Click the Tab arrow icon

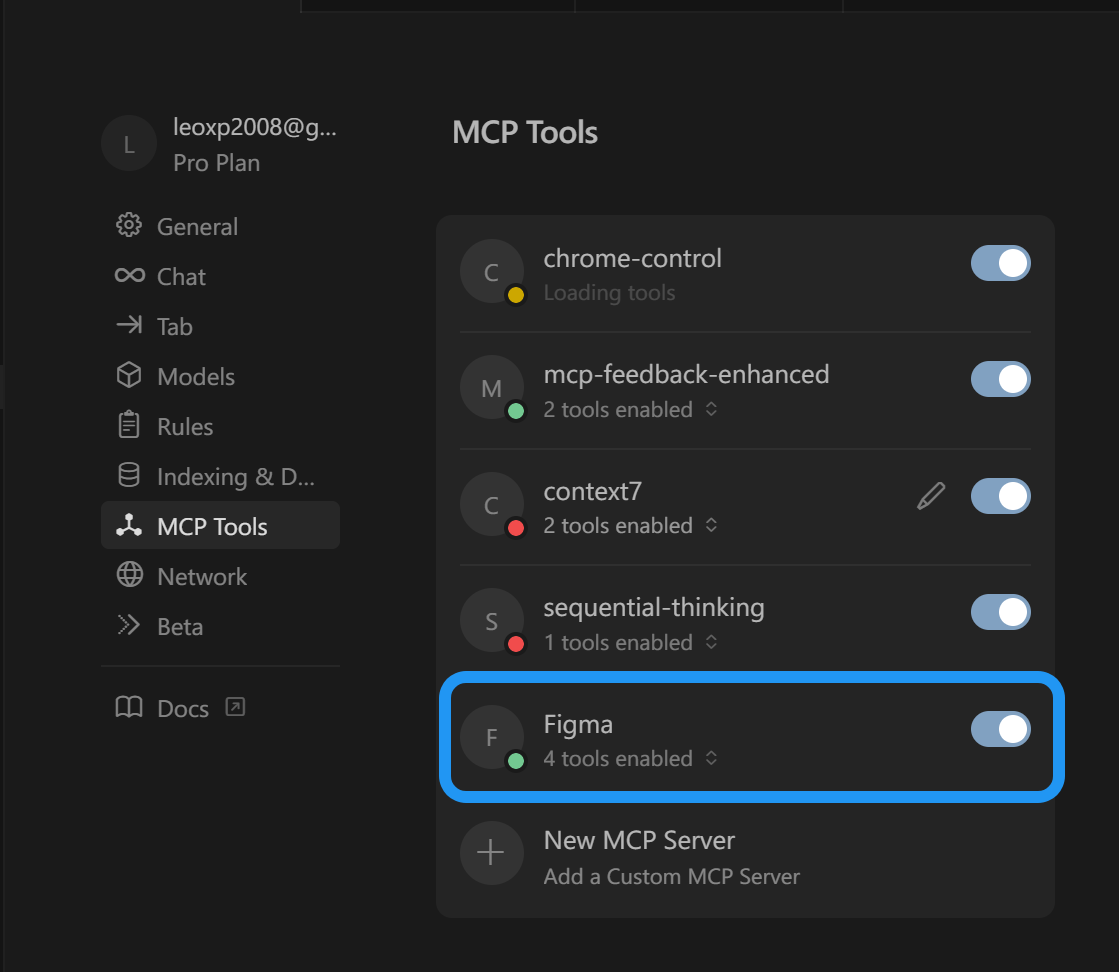click(129, 325)
